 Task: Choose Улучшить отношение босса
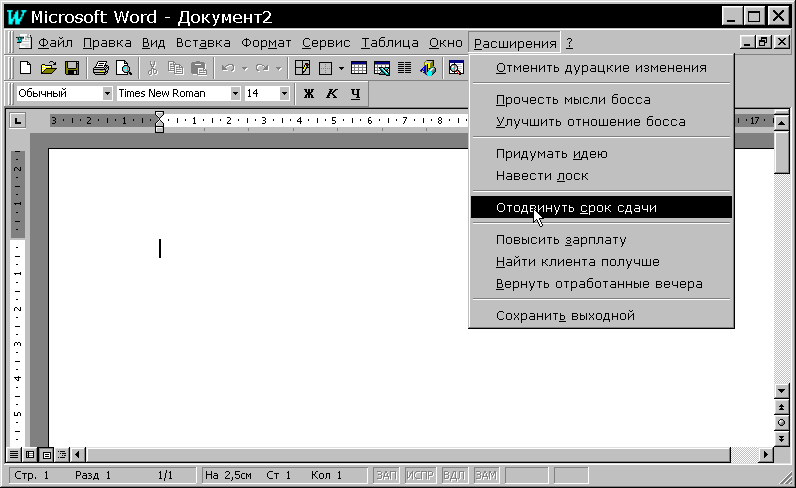pos(602,121)
